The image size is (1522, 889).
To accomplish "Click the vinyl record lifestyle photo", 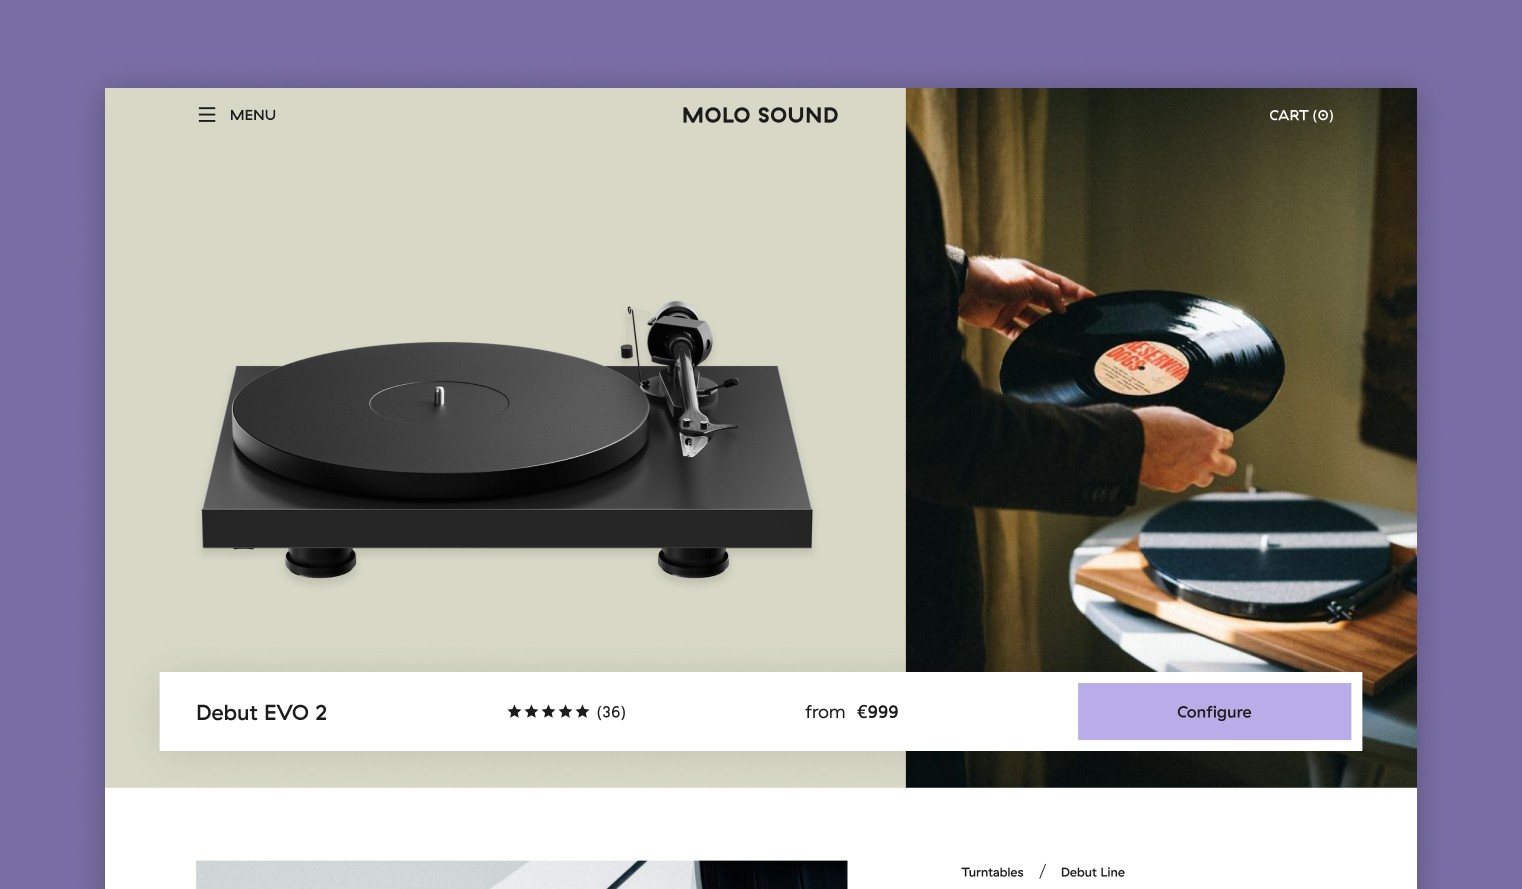I will [1161, 380].
